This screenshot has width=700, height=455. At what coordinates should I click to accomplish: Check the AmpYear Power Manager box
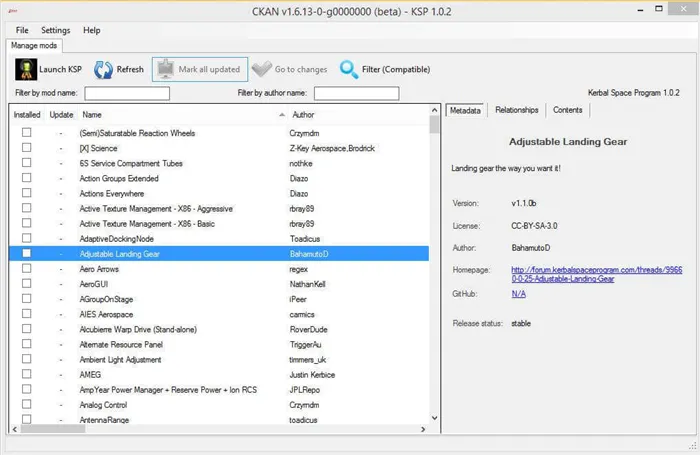coord(27,389)
